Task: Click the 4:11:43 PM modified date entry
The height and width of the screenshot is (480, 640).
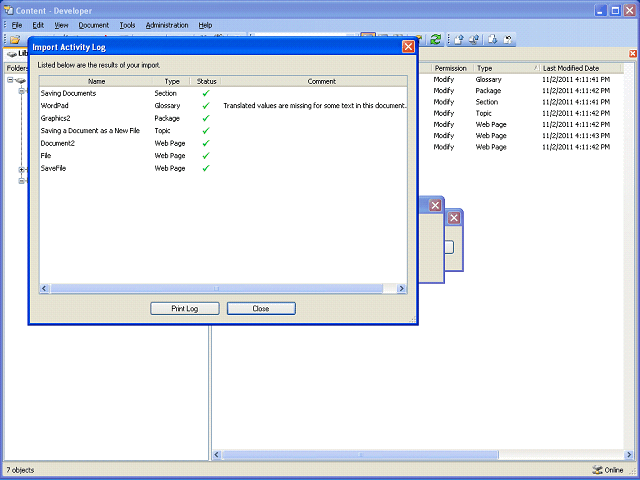Action: (x=576, y=136)
